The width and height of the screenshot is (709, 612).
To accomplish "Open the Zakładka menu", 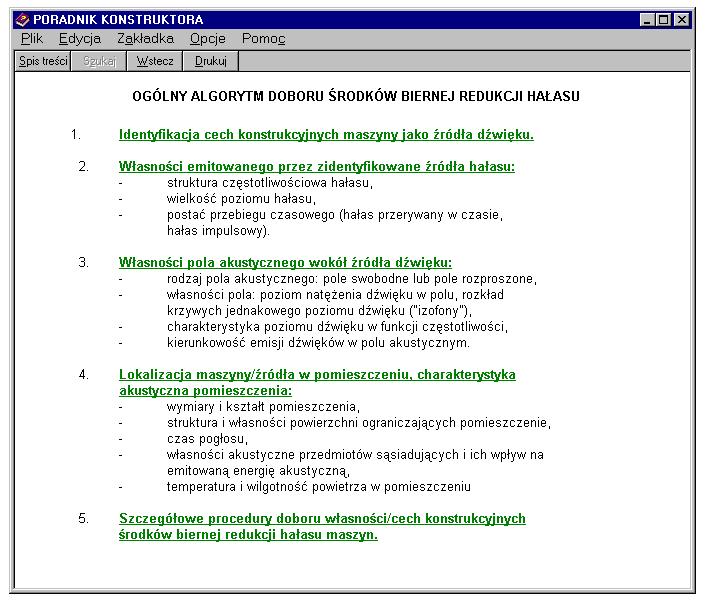I will point(145,39).
